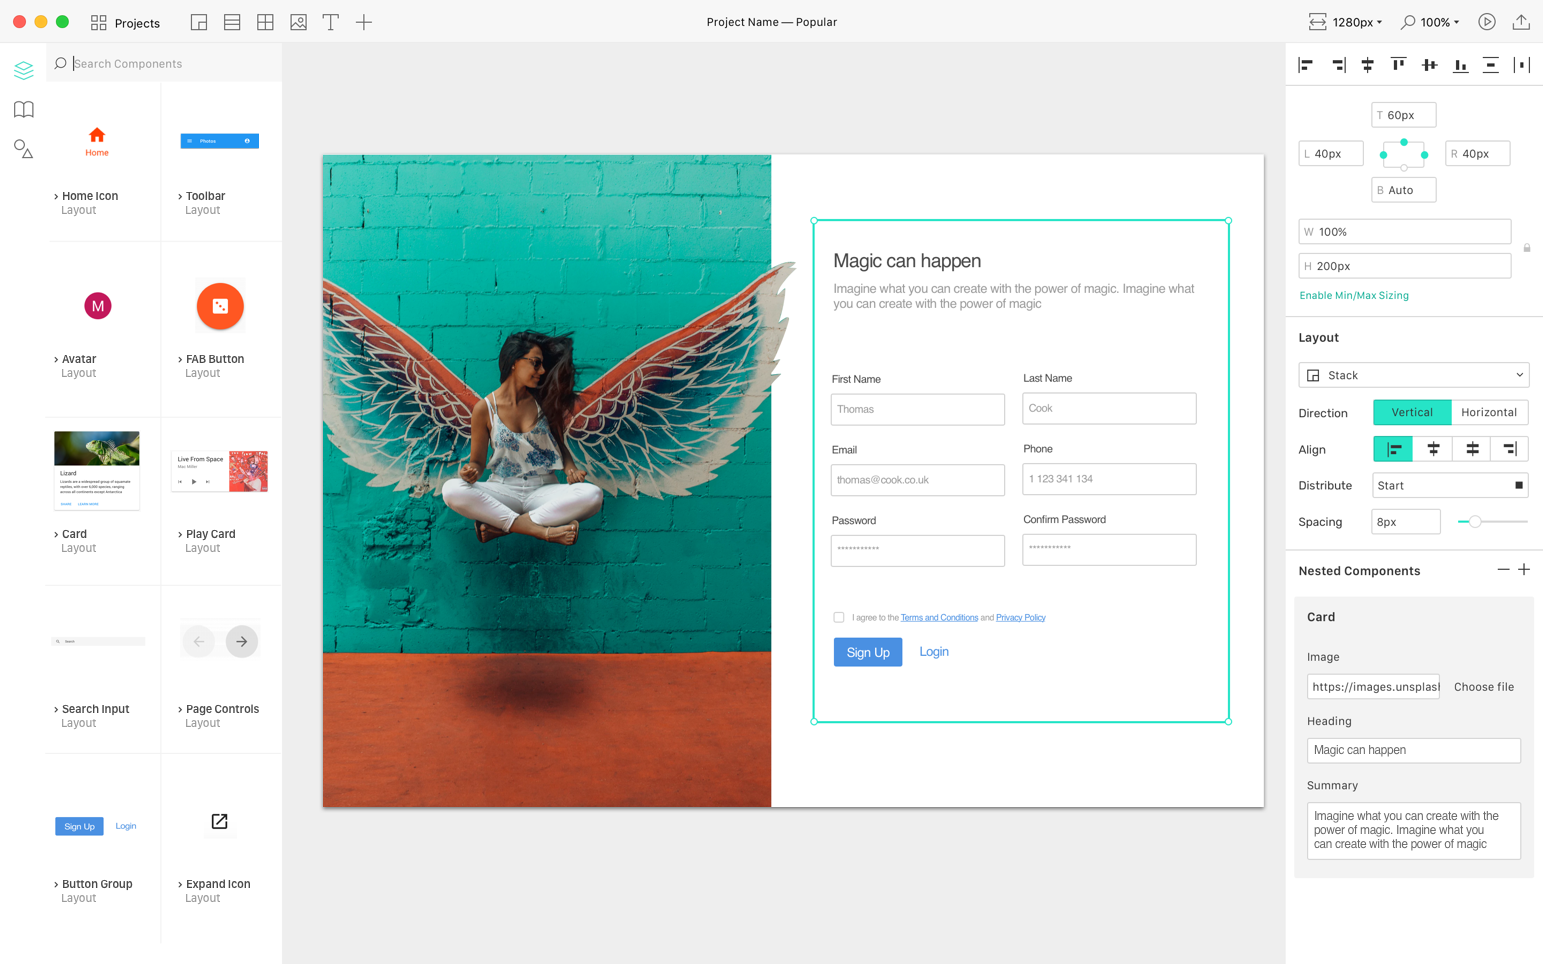Screen dimensions: 1543x964
Task: Click the preview play icon
Action: (x=1487, y=21)
